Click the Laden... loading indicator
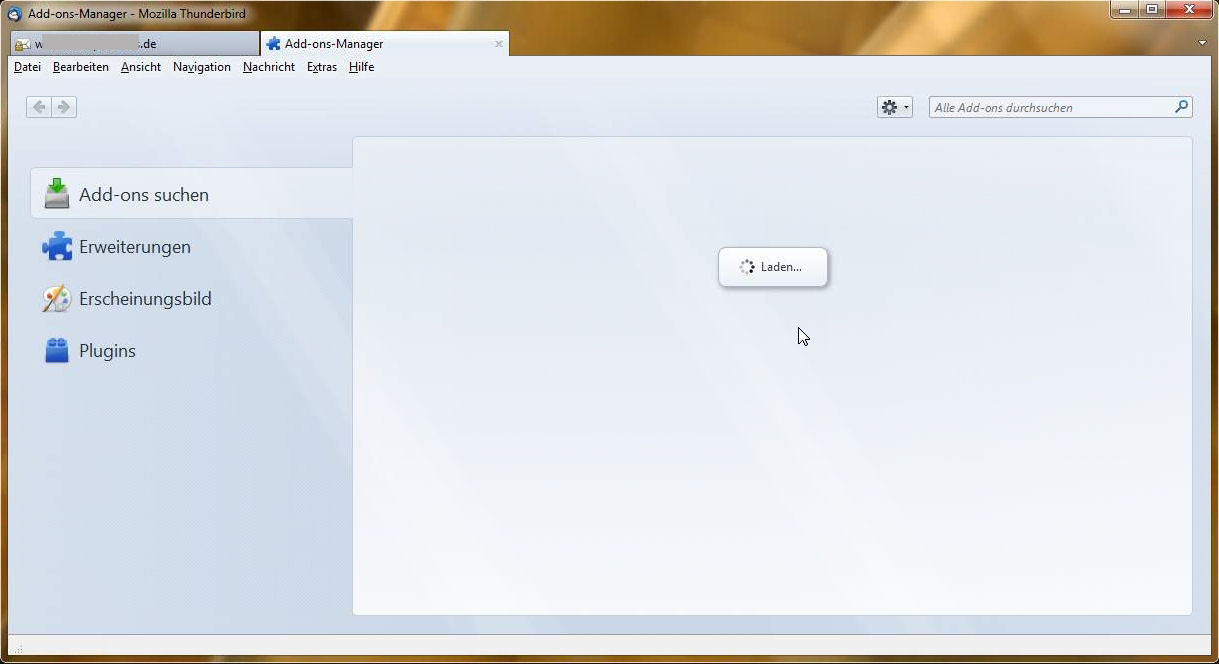The width and height of the screenshot is (1219, 664). point(773,267)
